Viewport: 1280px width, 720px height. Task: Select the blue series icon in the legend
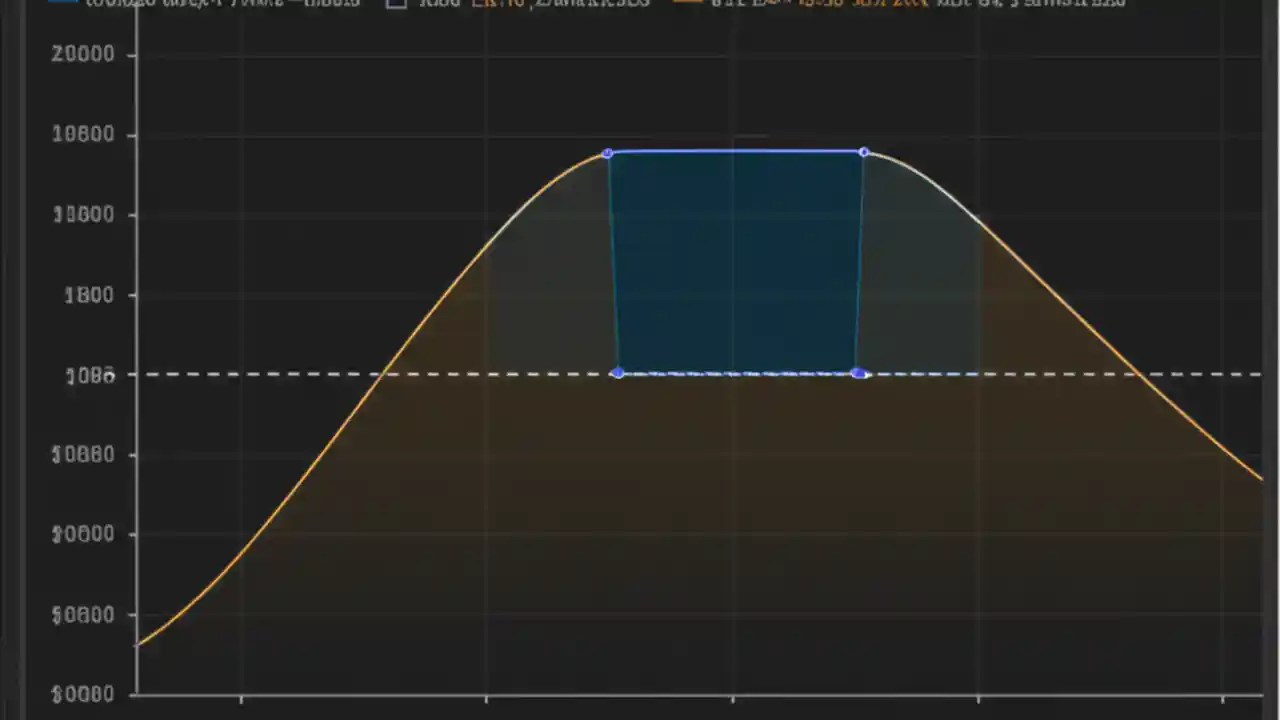point(63,3)
